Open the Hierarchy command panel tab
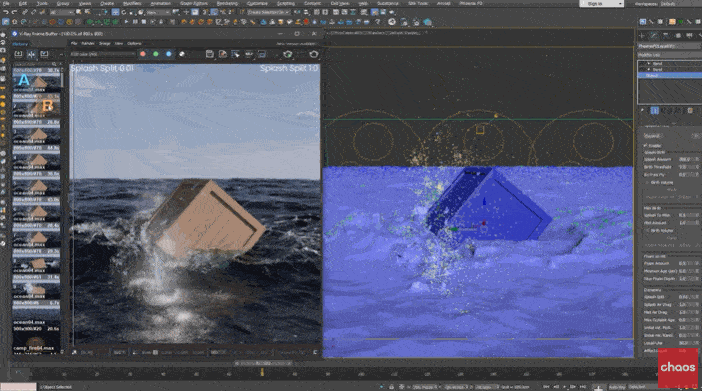This screenshot has width=702, height=391. [x=666, y=35]
